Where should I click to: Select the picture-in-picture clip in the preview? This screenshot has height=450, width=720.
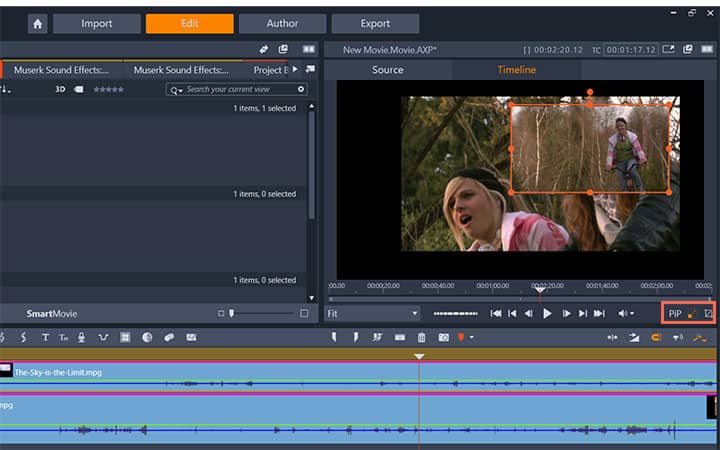pyautogui.click(x=590, y=149)
